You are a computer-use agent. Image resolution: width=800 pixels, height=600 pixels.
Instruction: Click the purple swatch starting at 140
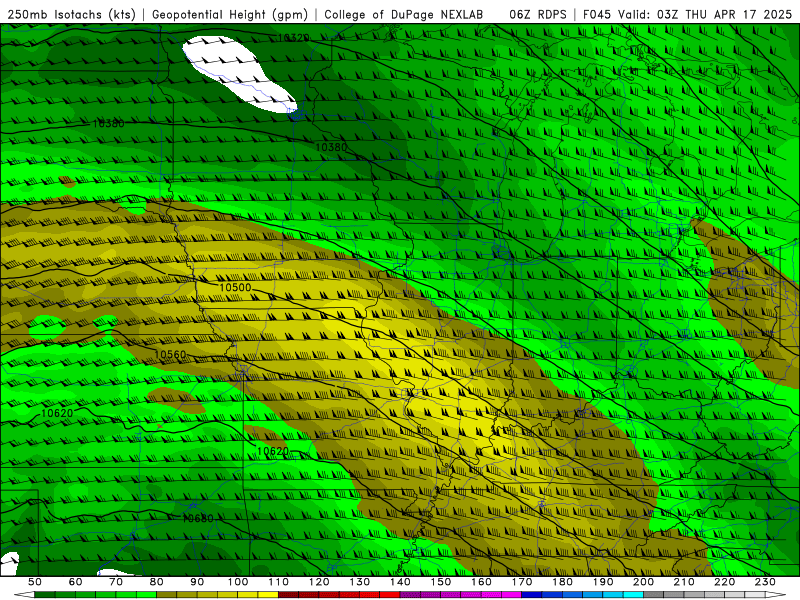(x=410, y=595)
